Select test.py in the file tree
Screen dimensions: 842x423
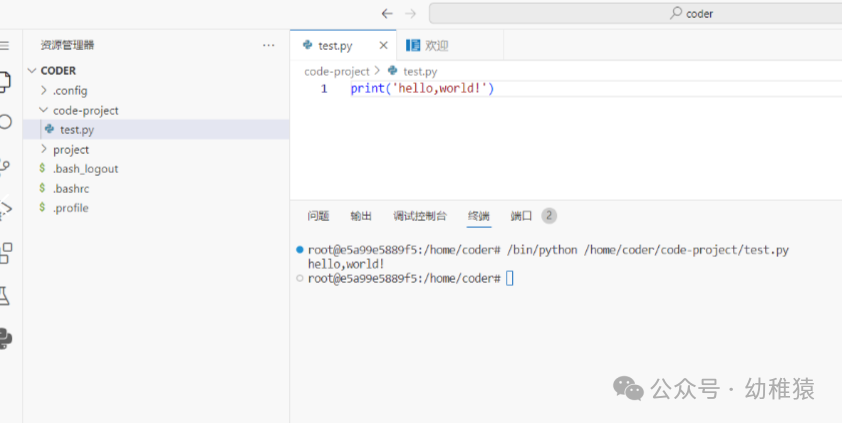(156, 129)
